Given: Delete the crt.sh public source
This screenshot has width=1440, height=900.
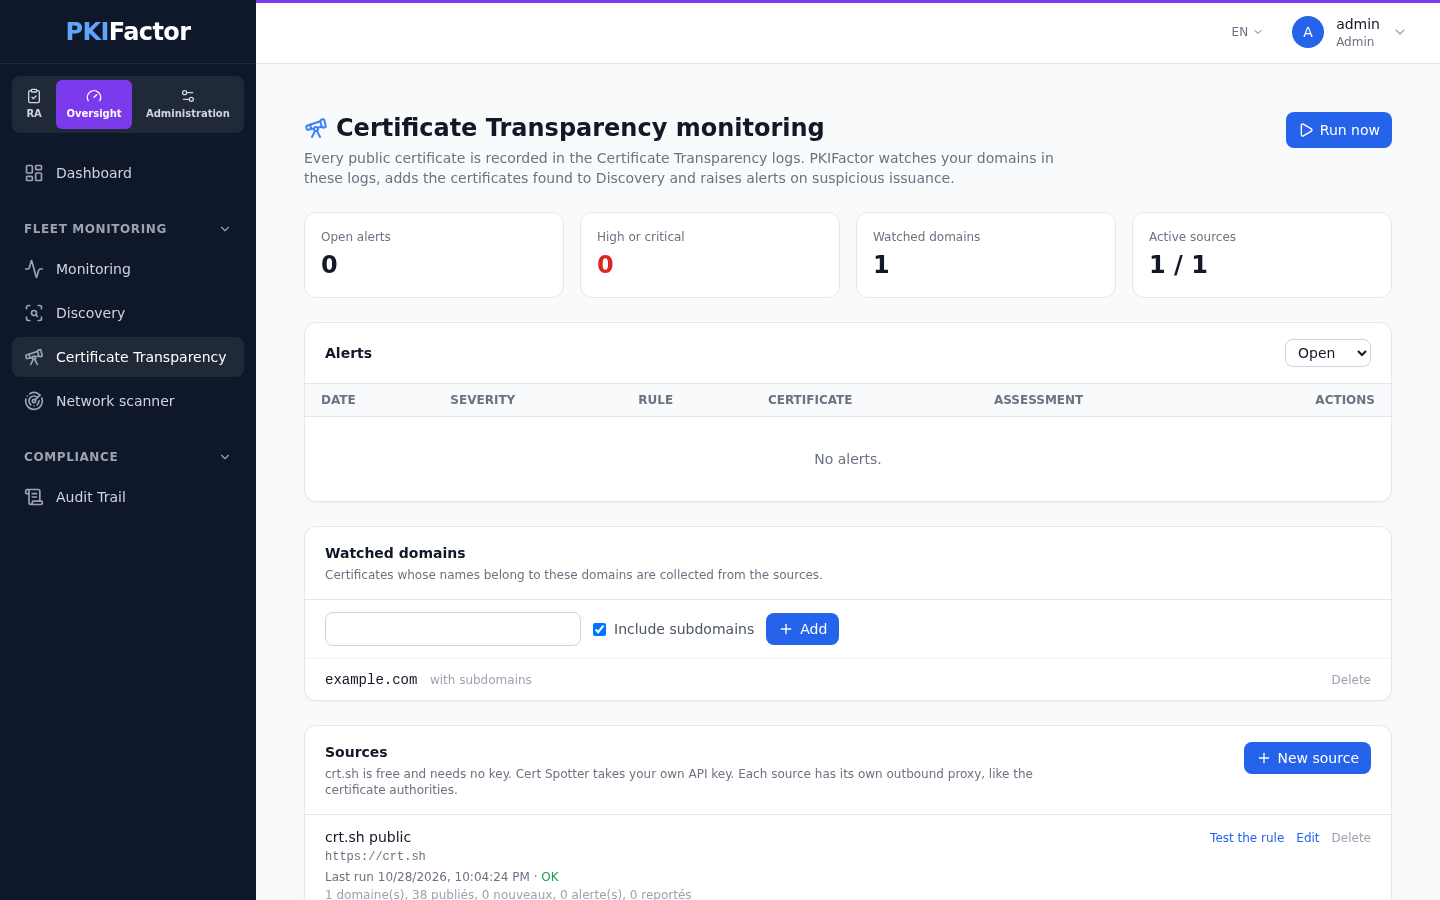Looking at the screenshot, I should 1351,838.
